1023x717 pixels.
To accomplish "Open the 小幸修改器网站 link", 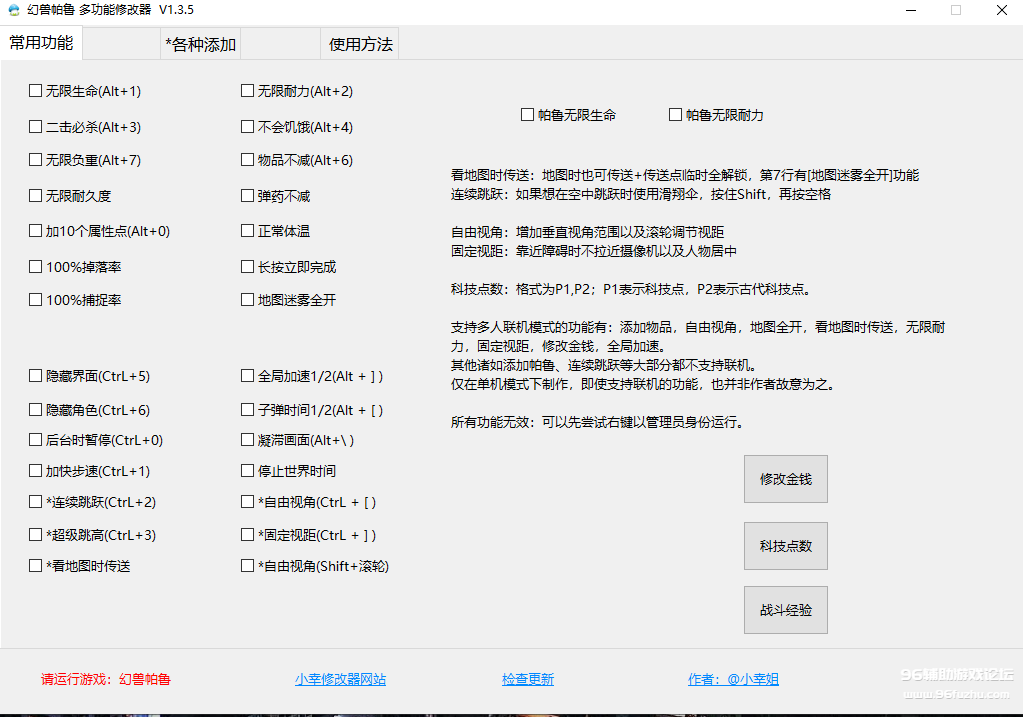I will point(340,680).
